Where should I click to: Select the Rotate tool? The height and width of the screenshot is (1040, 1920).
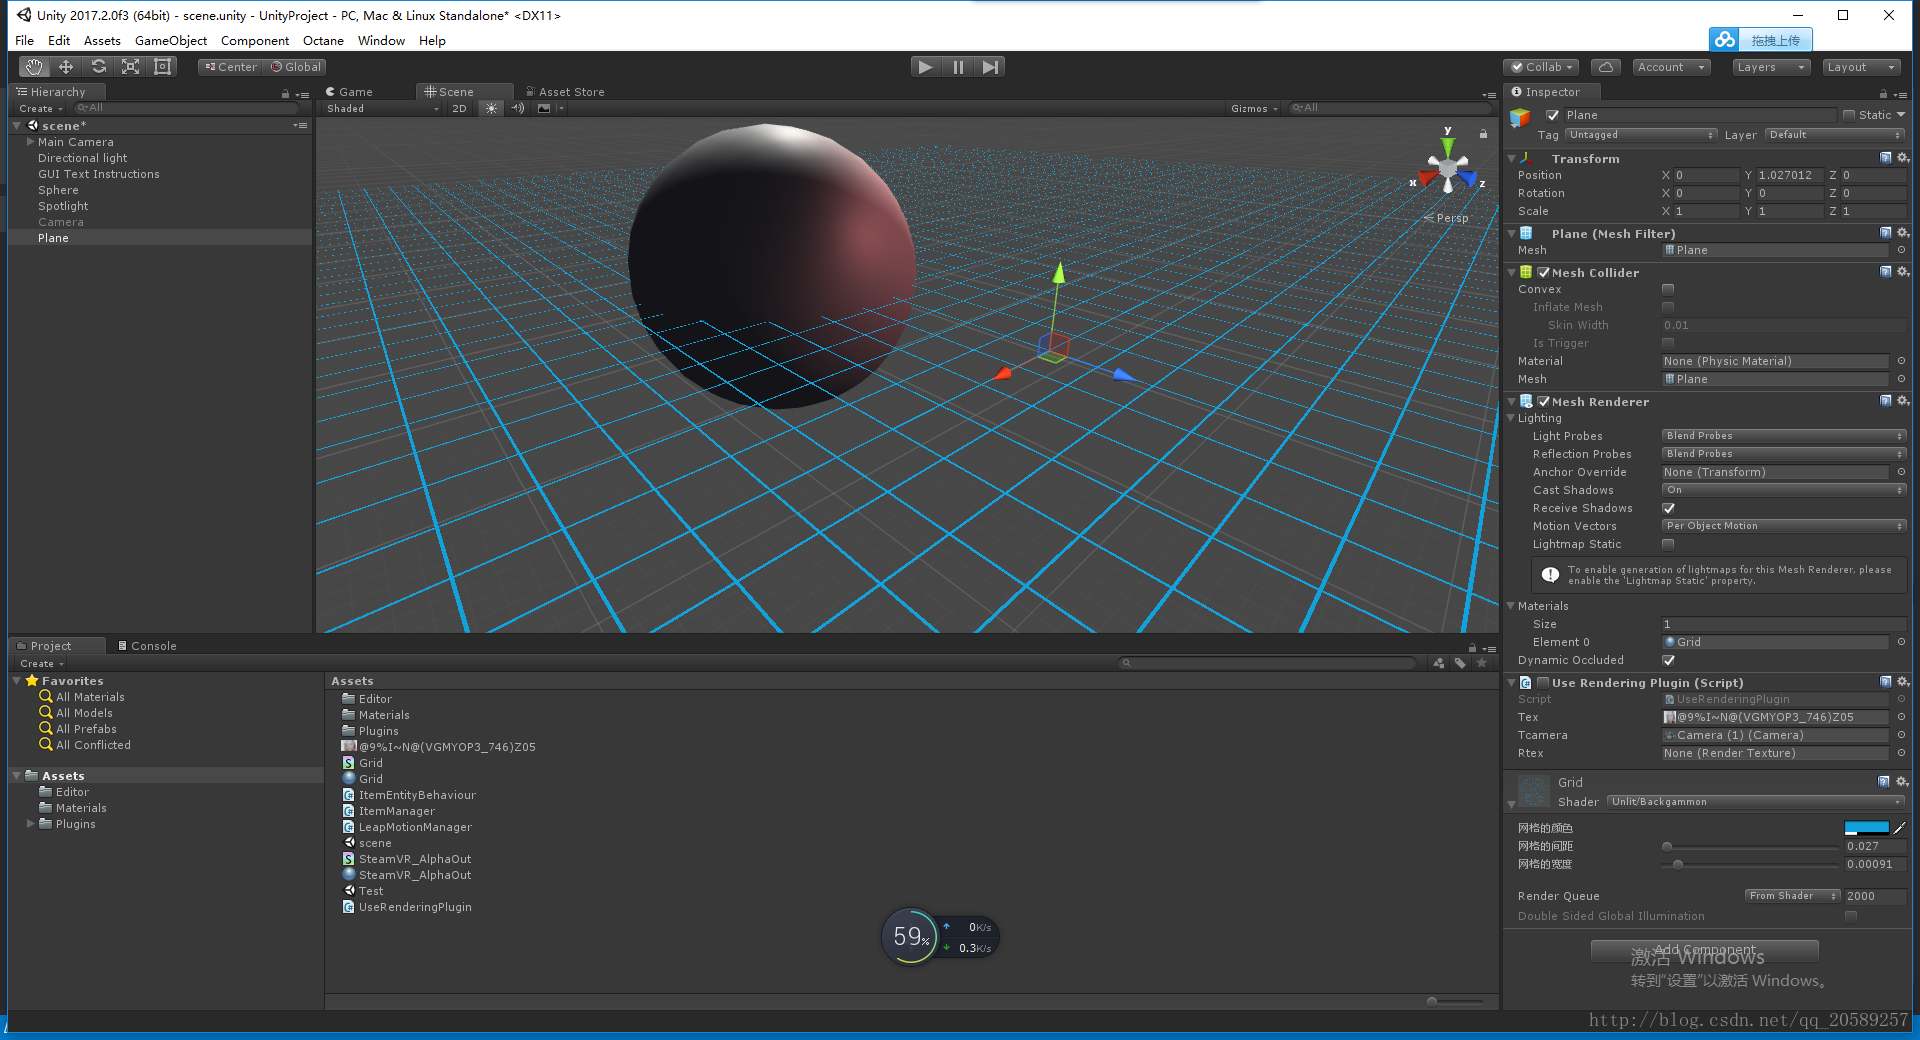(x=98, y=67)
